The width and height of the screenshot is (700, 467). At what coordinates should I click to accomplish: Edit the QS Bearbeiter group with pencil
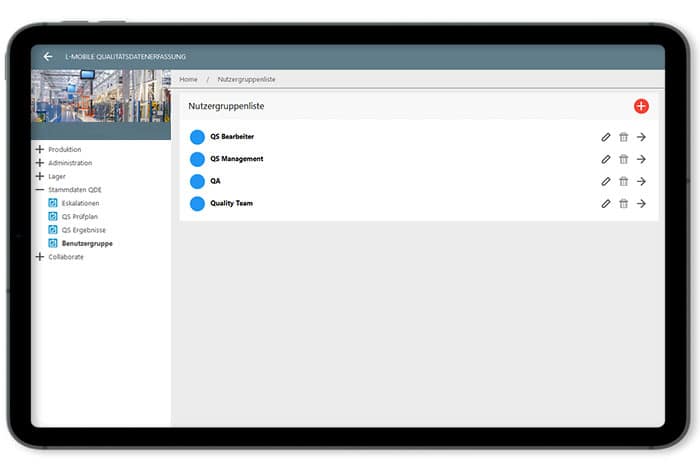click(x=606, y=137)
